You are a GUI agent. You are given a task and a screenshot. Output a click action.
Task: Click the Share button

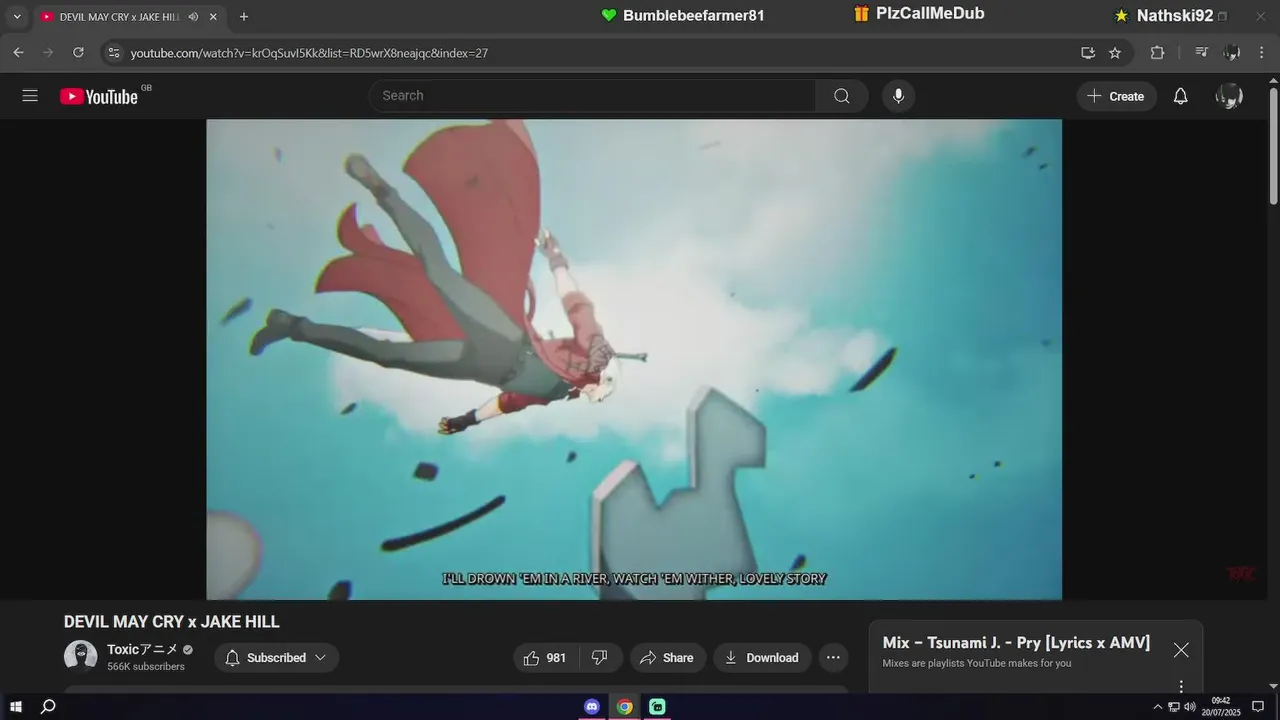click(x=667, y=657)
